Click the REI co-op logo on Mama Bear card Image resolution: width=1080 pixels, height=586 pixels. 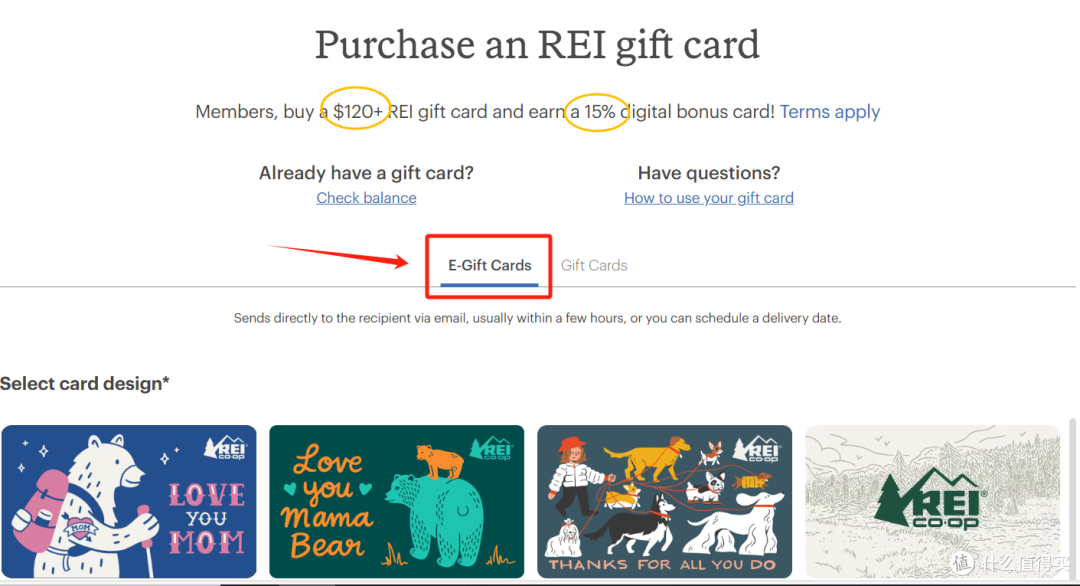(x=491, y=448)
